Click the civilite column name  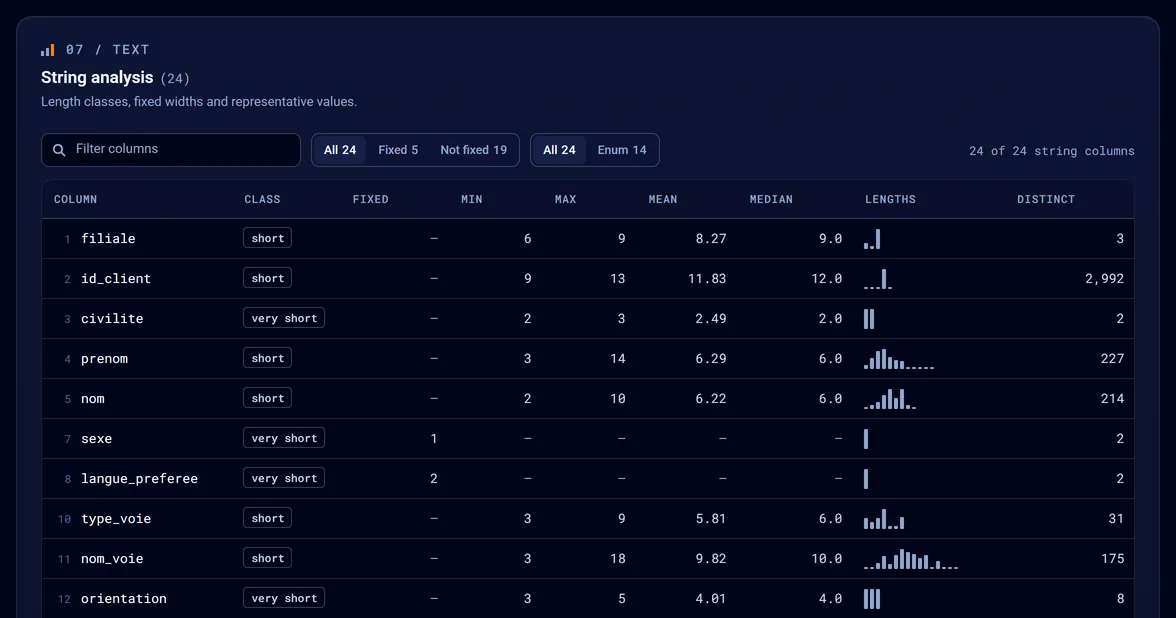[x=112, y=319]
